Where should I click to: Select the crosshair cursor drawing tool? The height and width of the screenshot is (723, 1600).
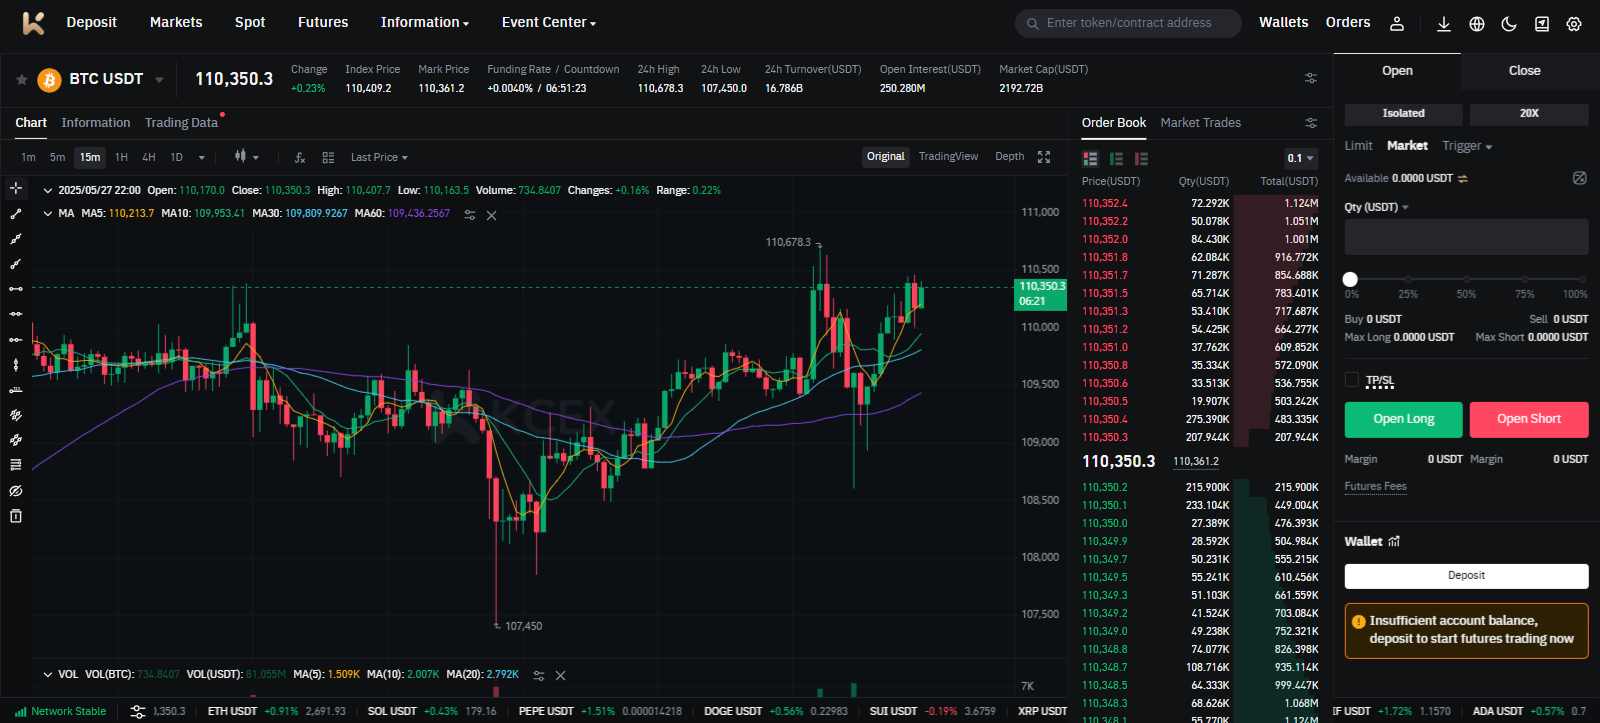tap(15, 188)
